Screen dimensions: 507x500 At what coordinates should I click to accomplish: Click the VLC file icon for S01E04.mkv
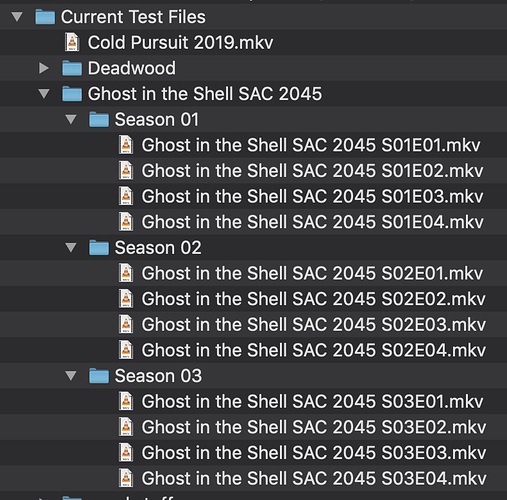tap(126, 222)
